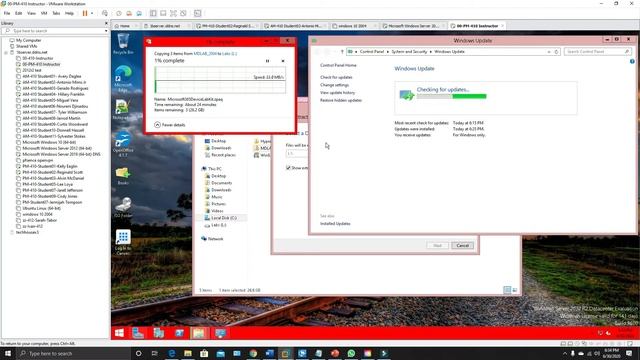640x360 pixels.
Task: Collapse copy dialog with Fewer details
Action: coord(169,125)
